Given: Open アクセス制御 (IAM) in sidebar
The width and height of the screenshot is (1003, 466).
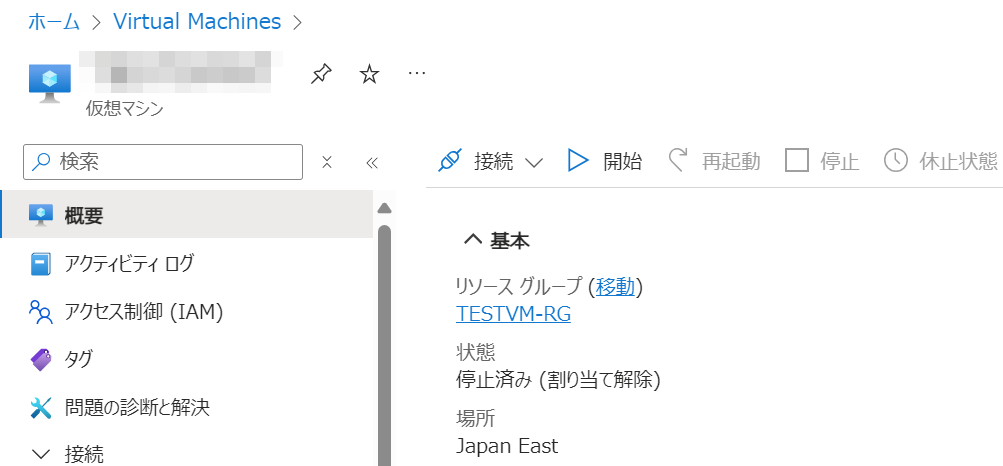Looking at the screenshot, I should (143, 312).
